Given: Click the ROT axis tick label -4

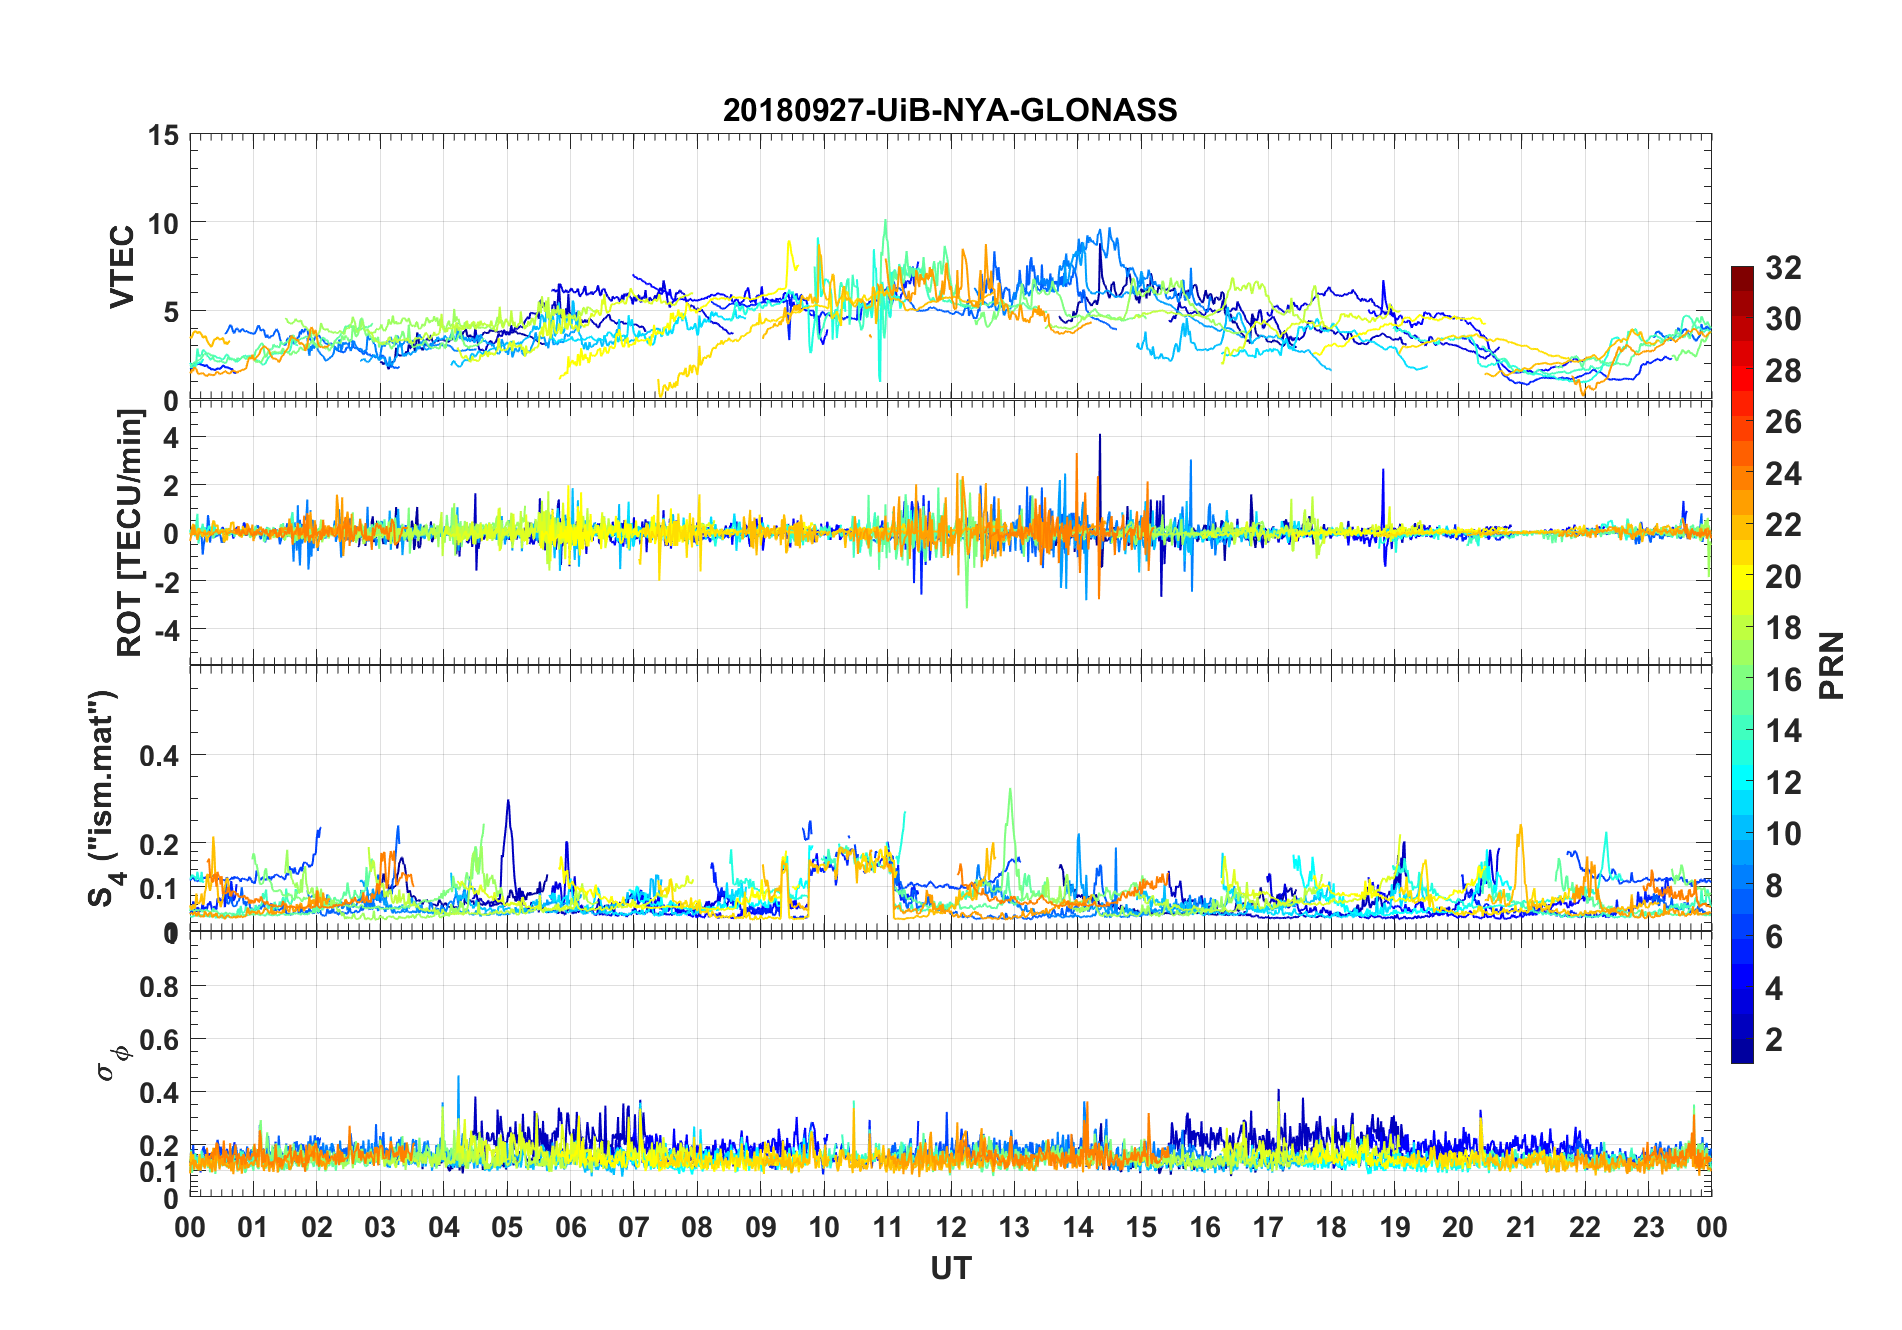Looking at the screenshot, I should pyautogui.click(x=167, y=630).
